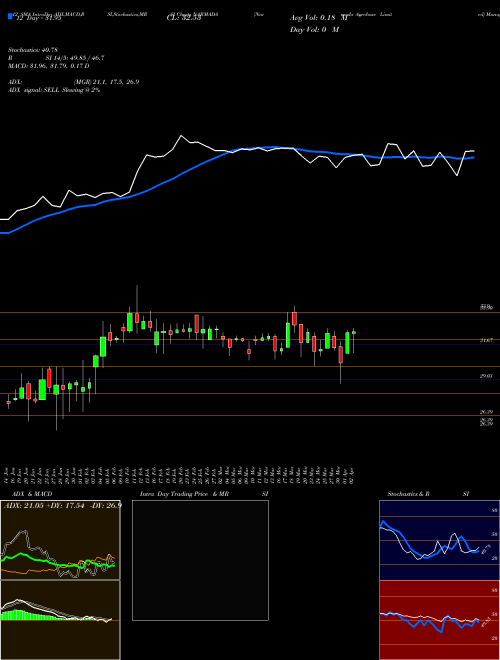Open the MACD histogram chart panel

coord(60,620)
